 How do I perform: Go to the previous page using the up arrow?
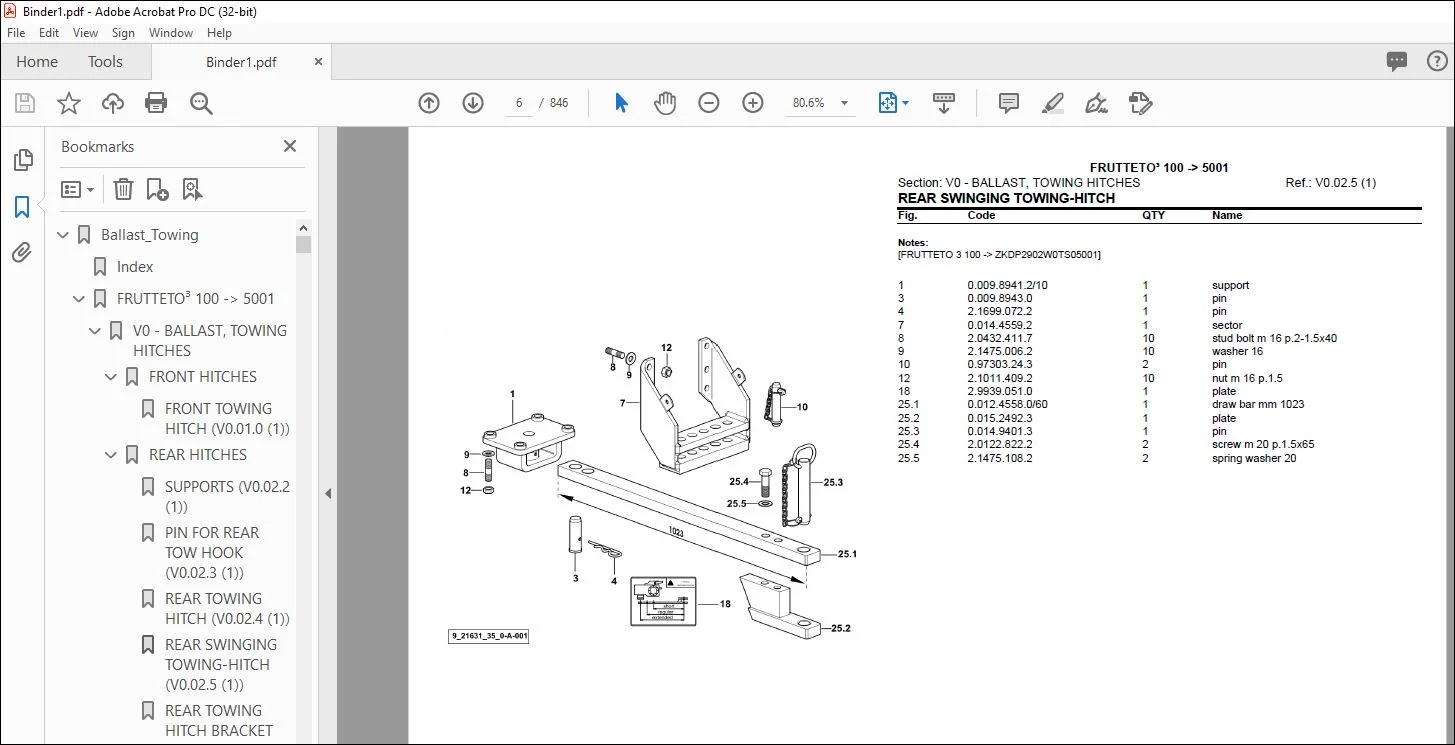click(429, 103)
